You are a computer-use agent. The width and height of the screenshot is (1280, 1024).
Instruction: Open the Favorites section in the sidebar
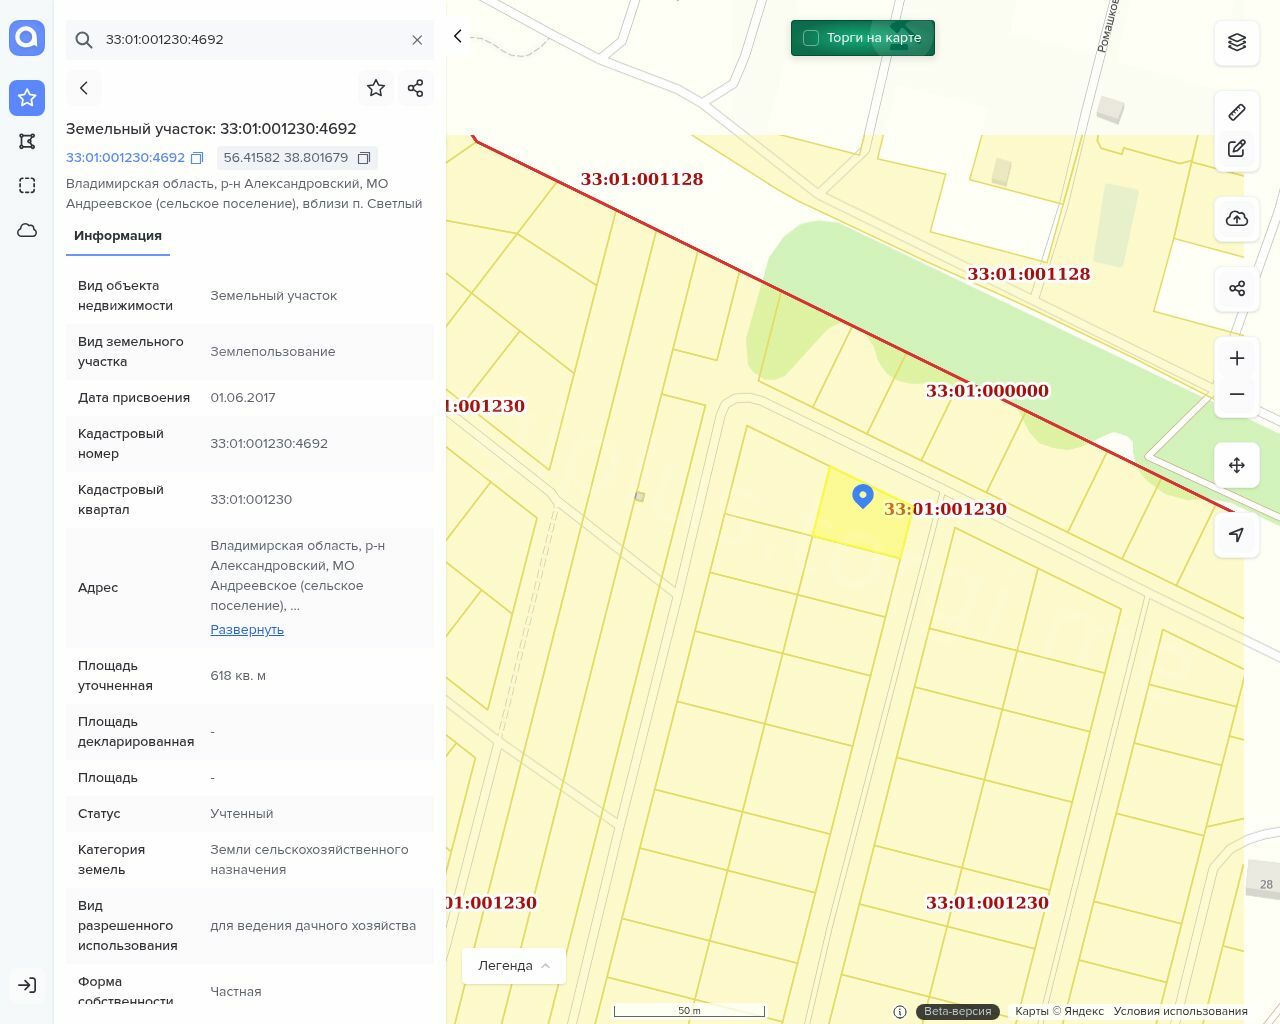27,98
